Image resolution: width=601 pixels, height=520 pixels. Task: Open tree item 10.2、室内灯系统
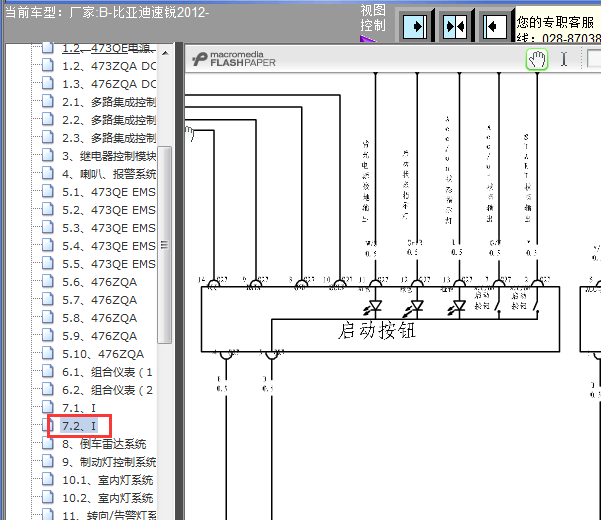(108, 498)
